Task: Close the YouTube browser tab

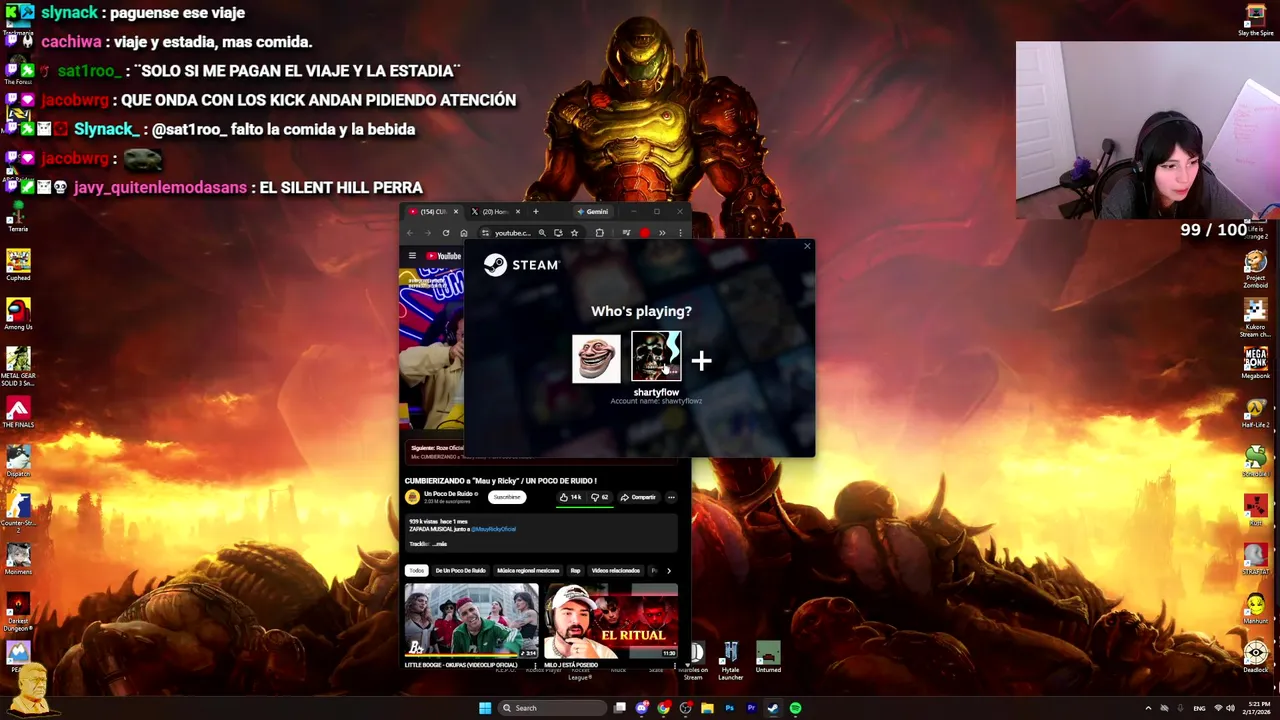Action: tap(456, 211)
